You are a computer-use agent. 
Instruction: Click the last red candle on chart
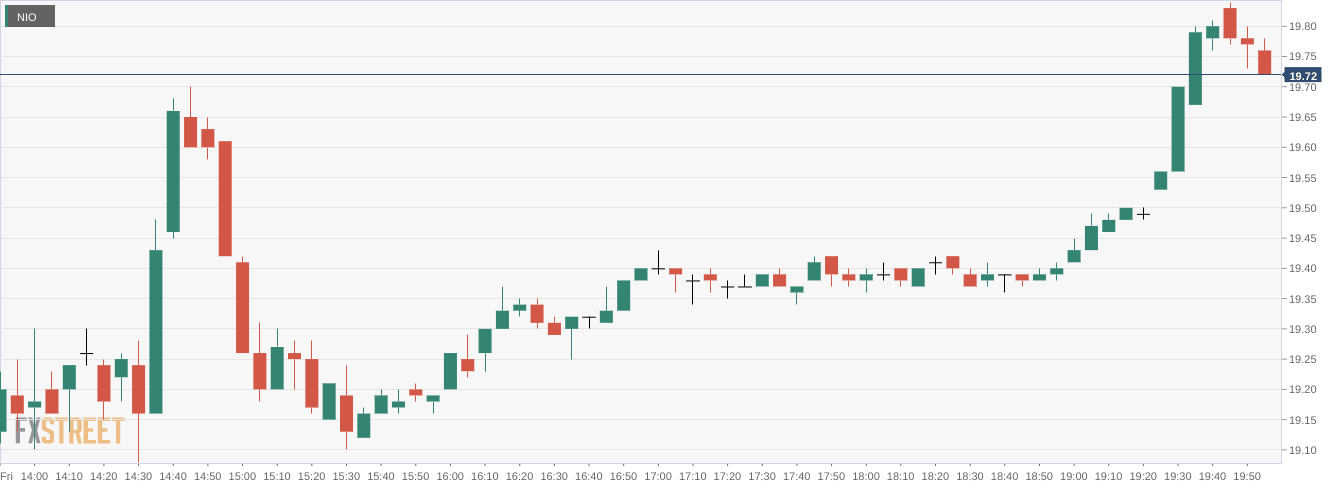coord(1264,62)
